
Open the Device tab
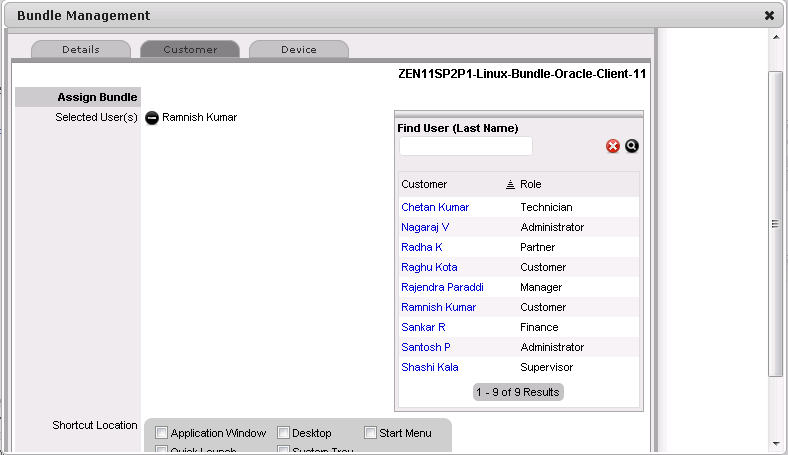[x=298, y=49]
